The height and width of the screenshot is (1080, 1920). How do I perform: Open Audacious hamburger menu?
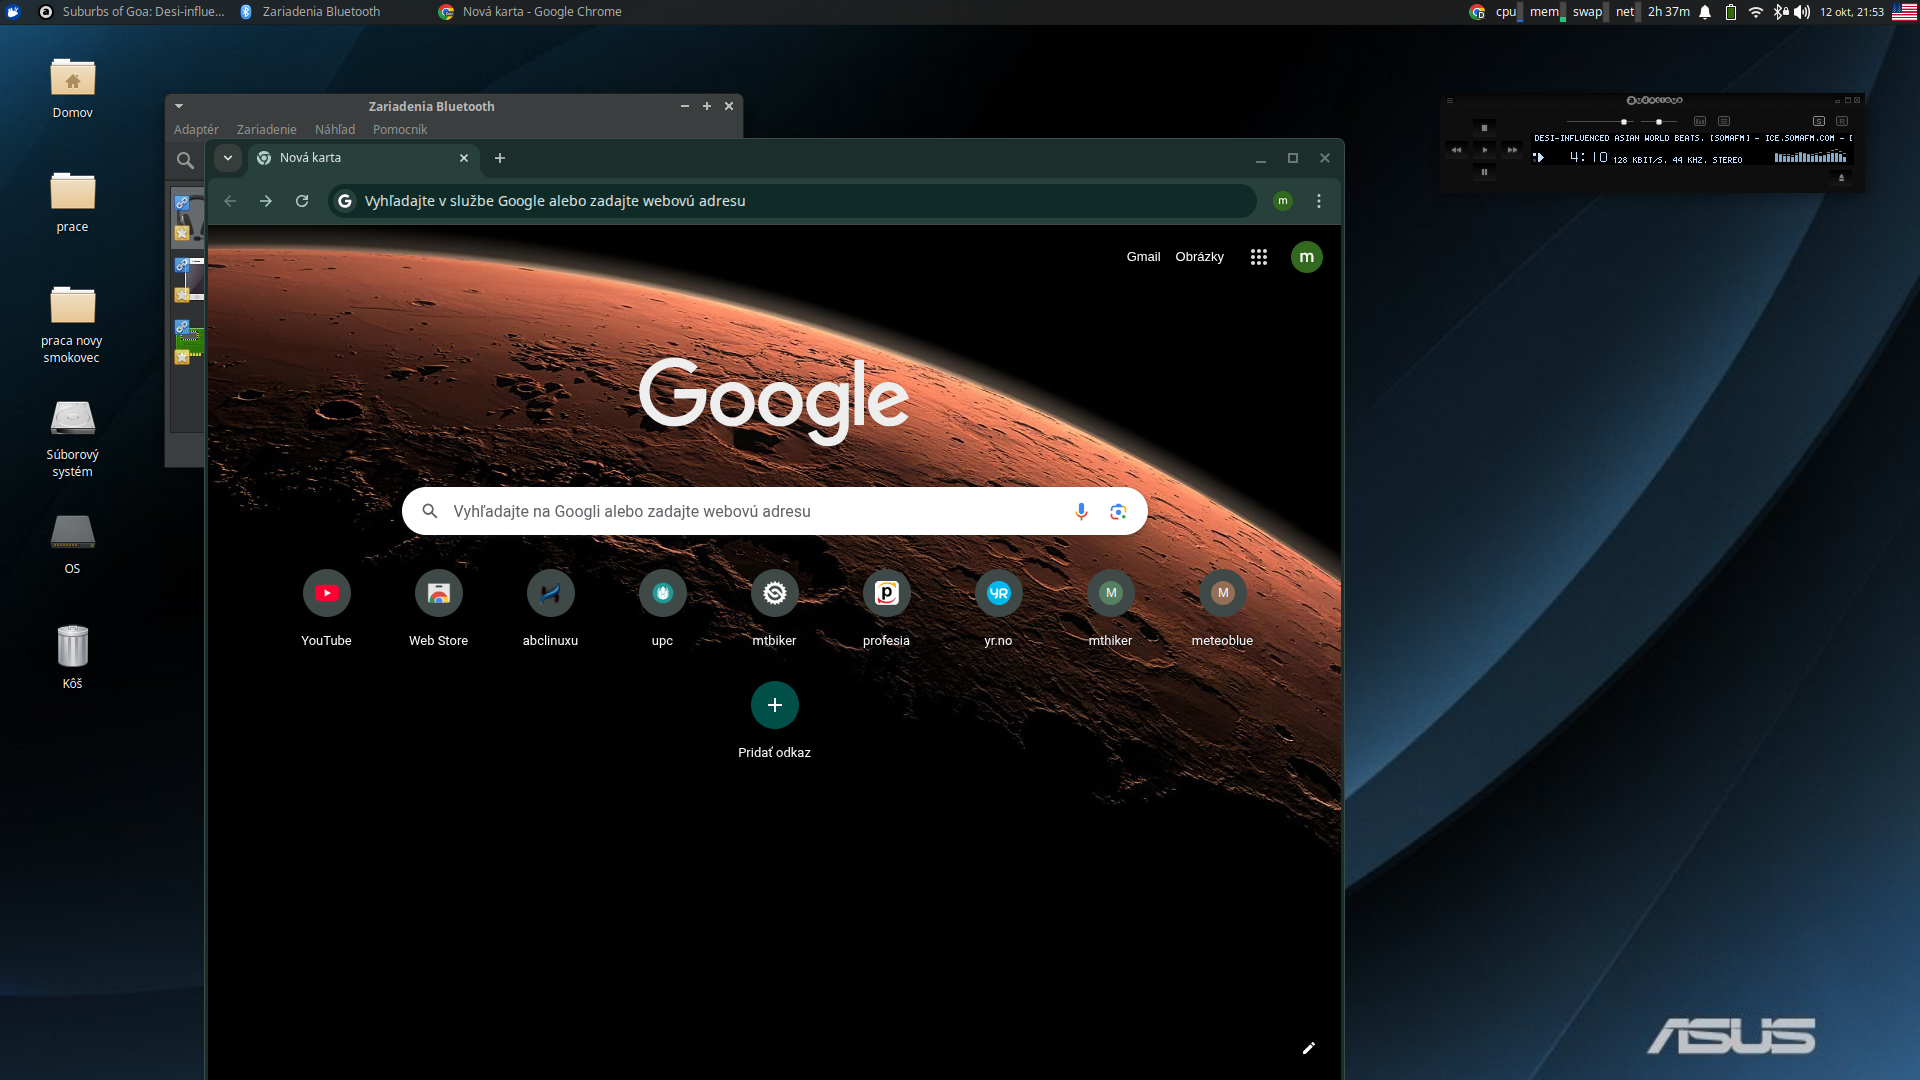pyautogui.click(x=1450, y=100)
